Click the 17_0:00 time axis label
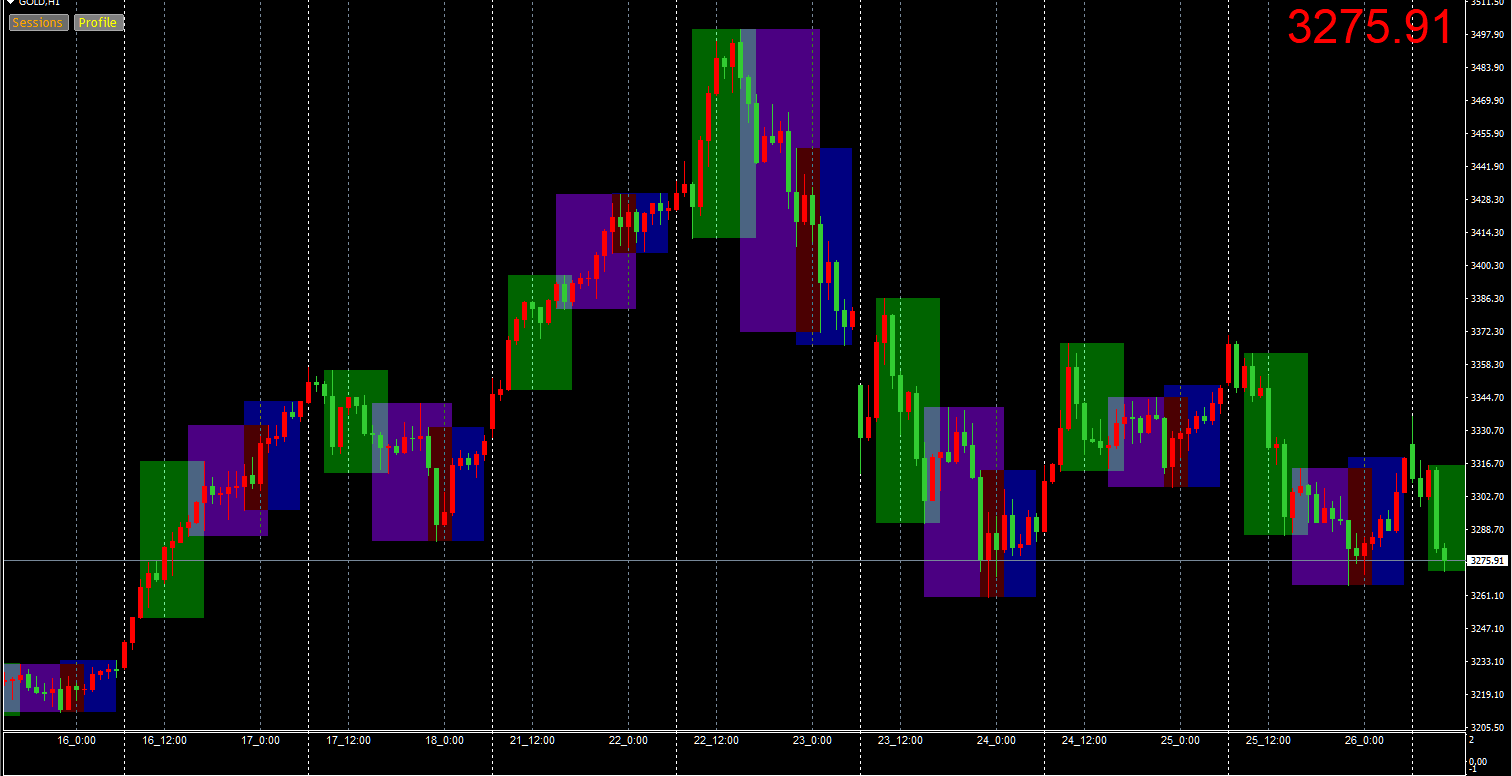1512x776 pixels. coord(260,741)
